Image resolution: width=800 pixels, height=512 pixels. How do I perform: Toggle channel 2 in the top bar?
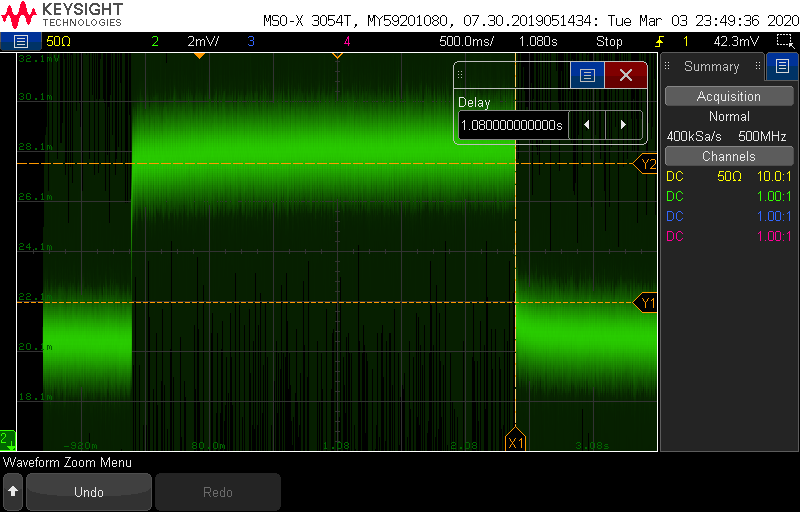click(155, 41)
